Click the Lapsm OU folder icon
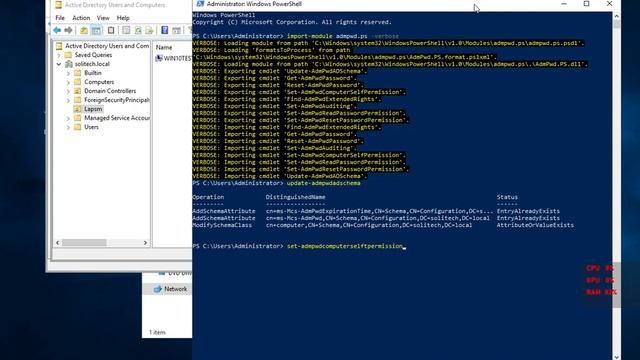Screen dimensions: 640x360 coord(78,109)
